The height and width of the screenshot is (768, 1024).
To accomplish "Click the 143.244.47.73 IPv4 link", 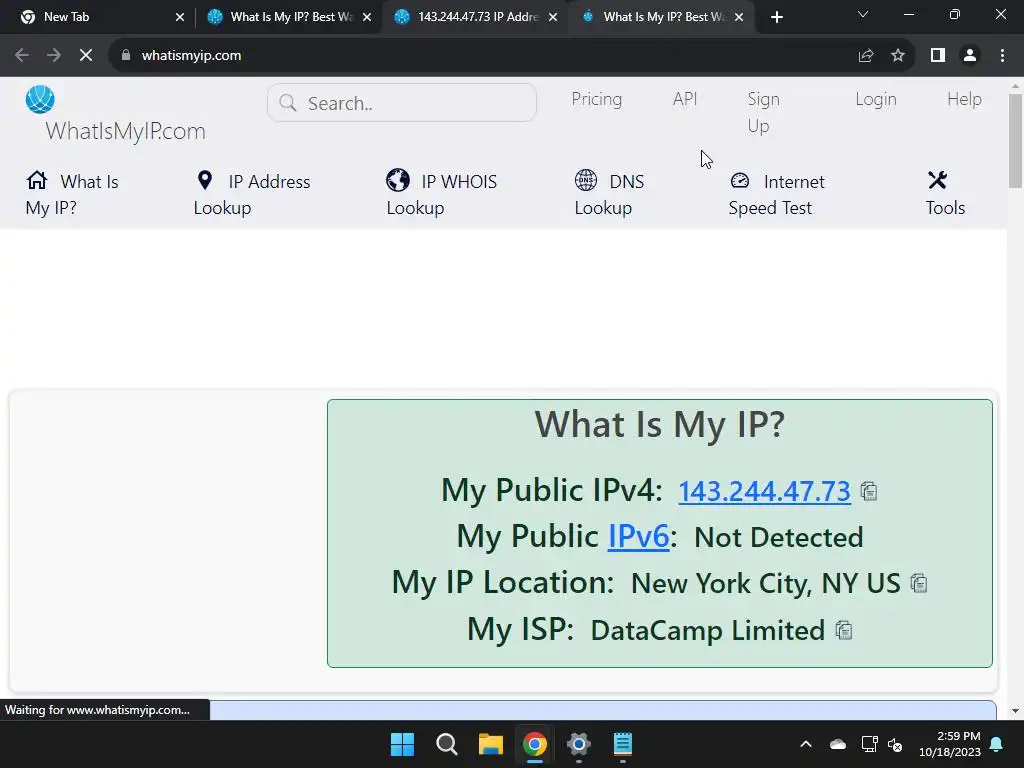I will pyautogui.click(x=764, y=491).
